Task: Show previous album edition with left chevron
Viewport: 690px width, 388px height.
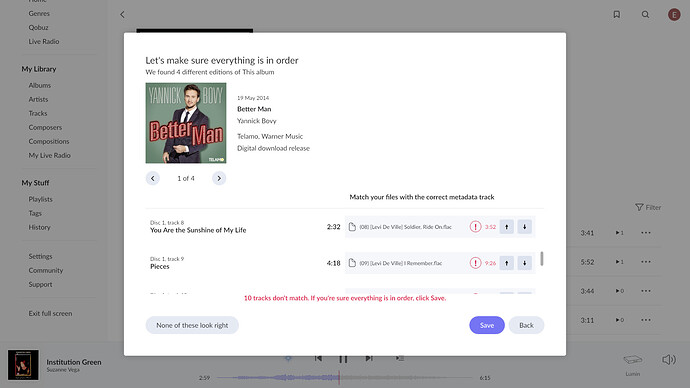Action: pos(153,178)
